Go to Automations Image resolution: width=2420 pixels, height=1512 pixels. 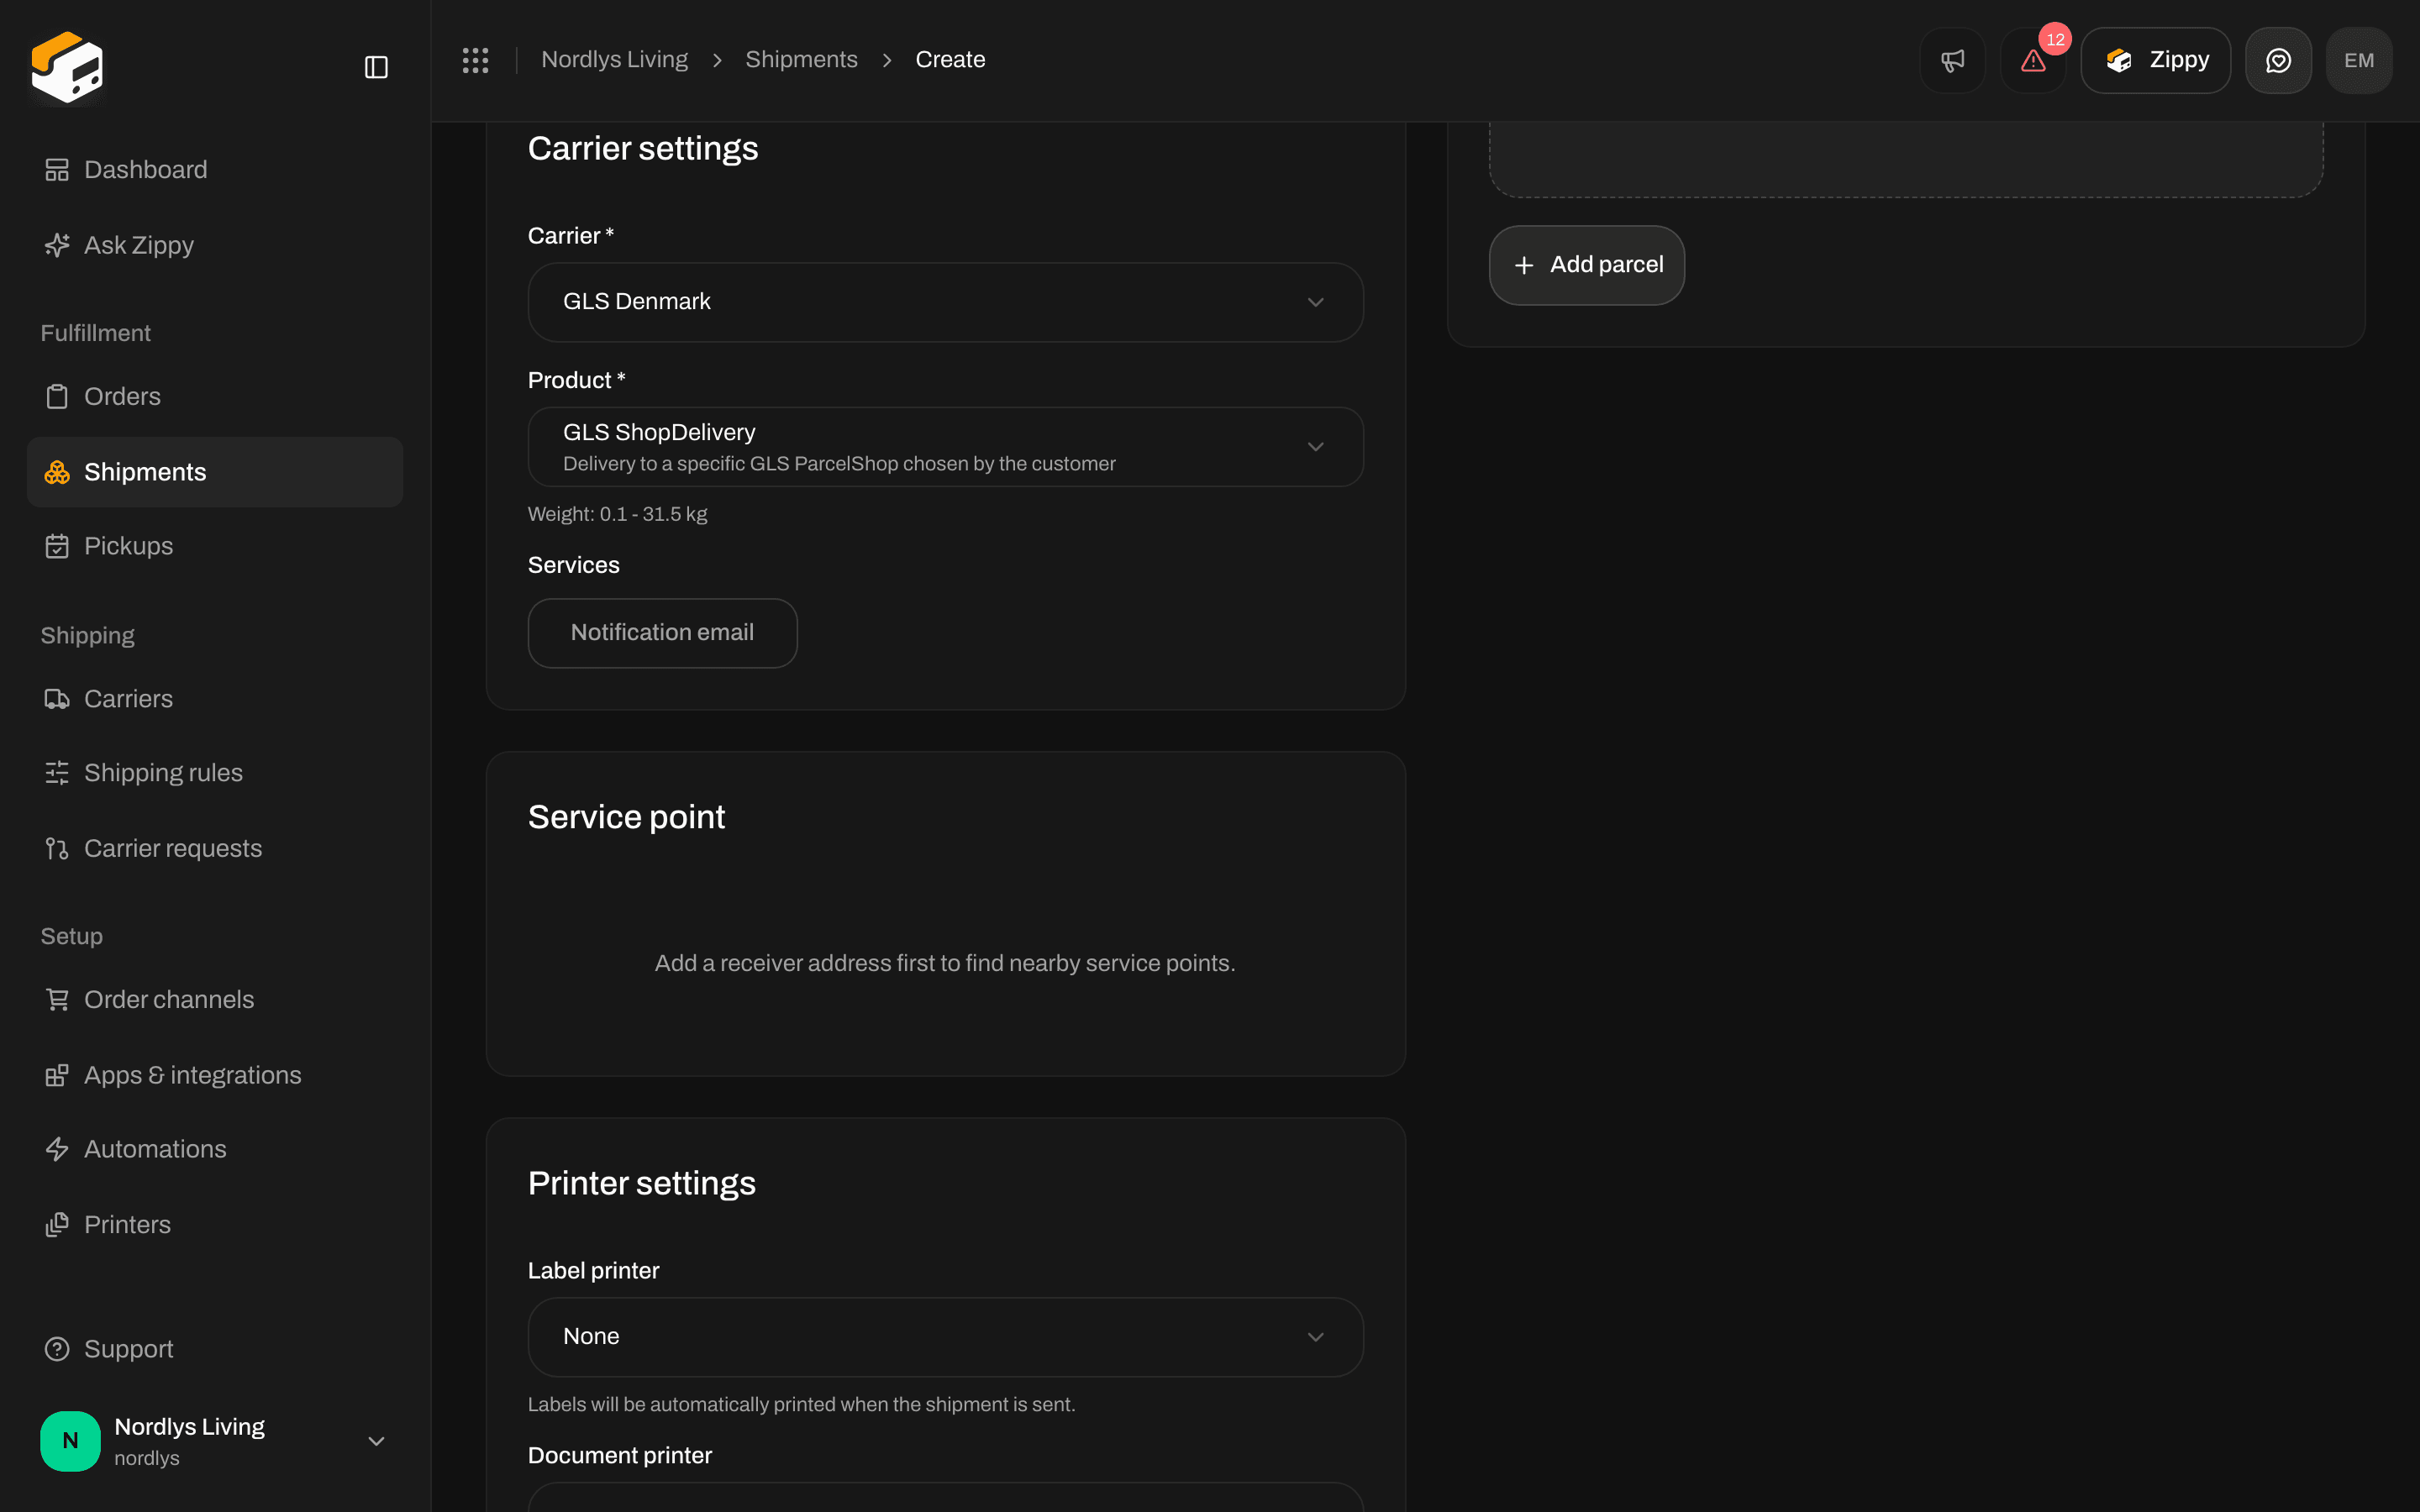pos(215,1150)
